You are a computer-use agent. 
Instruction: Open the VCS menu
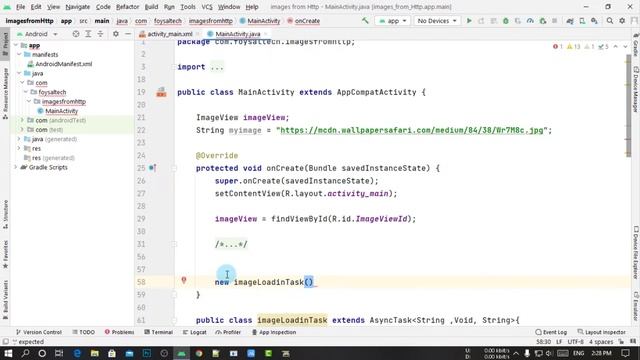pos(207,7)
